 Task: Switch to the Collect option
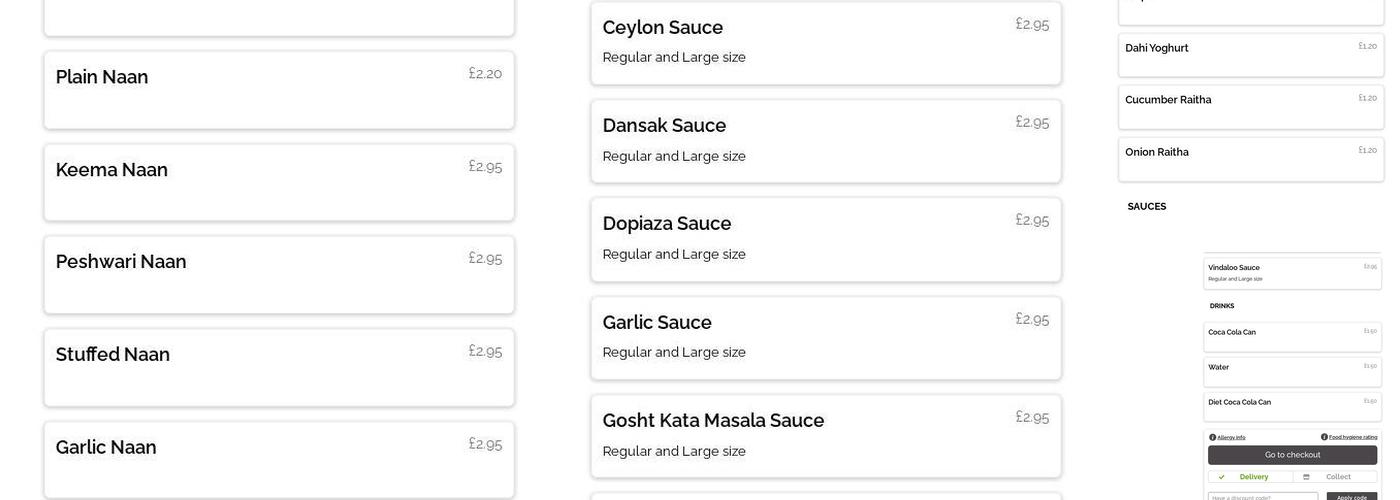tap(1337, 477)
